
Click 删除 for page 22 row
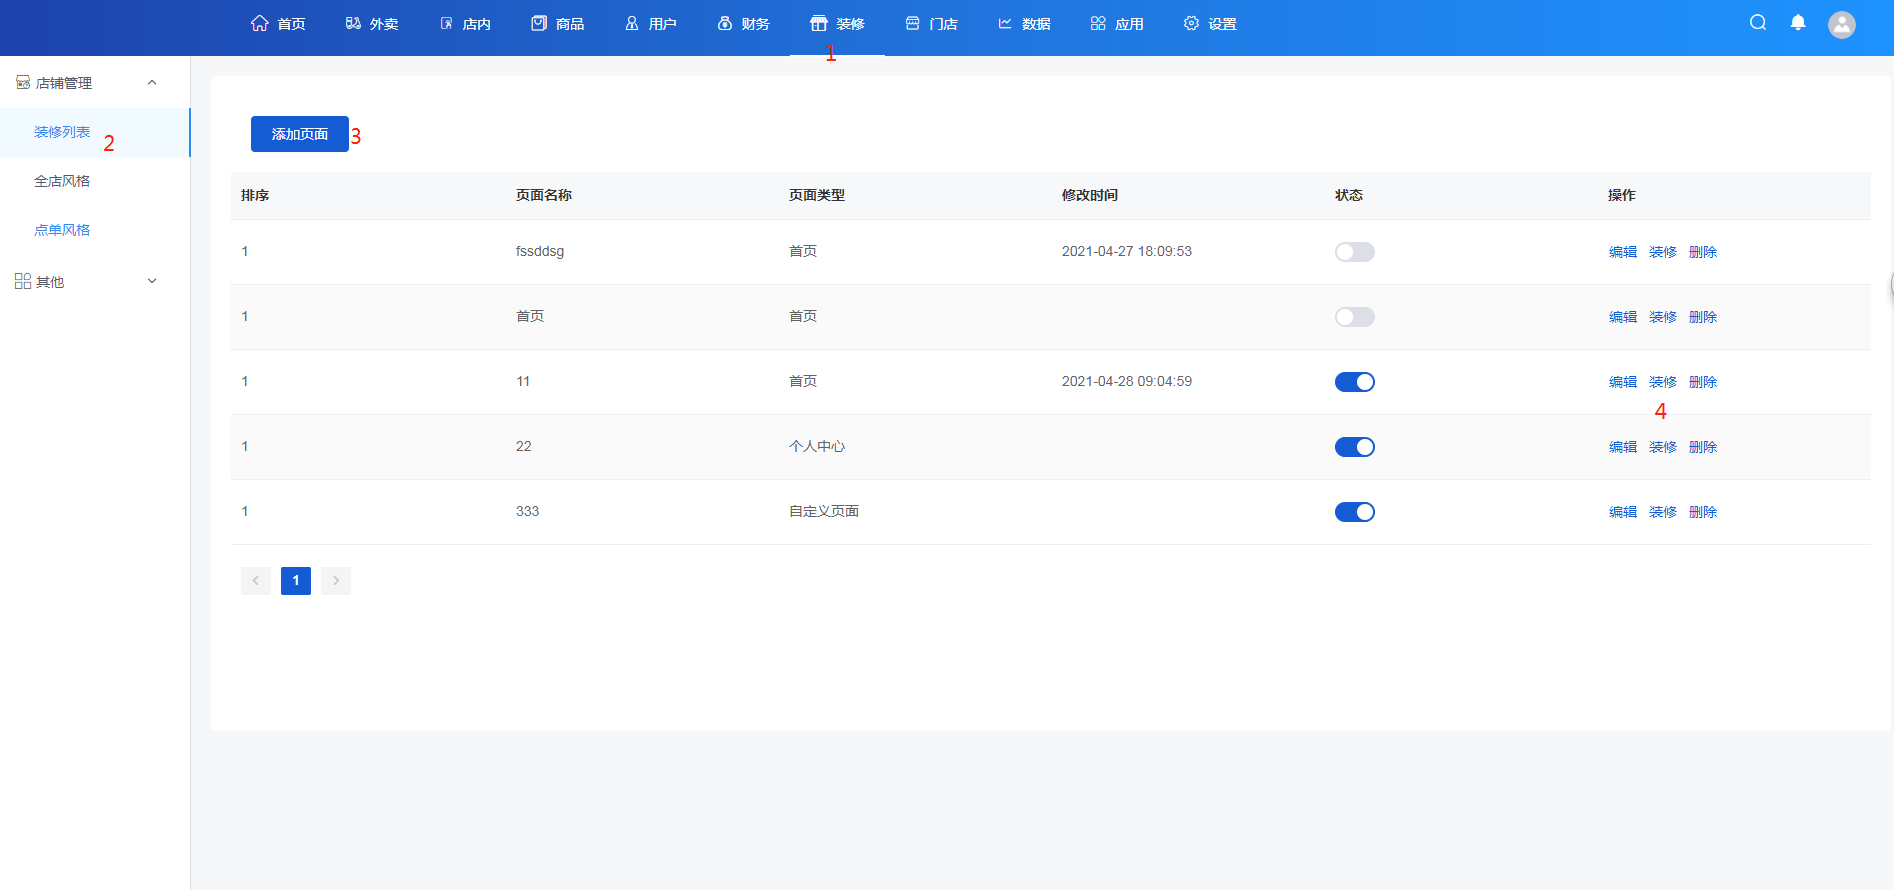tap(1703, 447)
